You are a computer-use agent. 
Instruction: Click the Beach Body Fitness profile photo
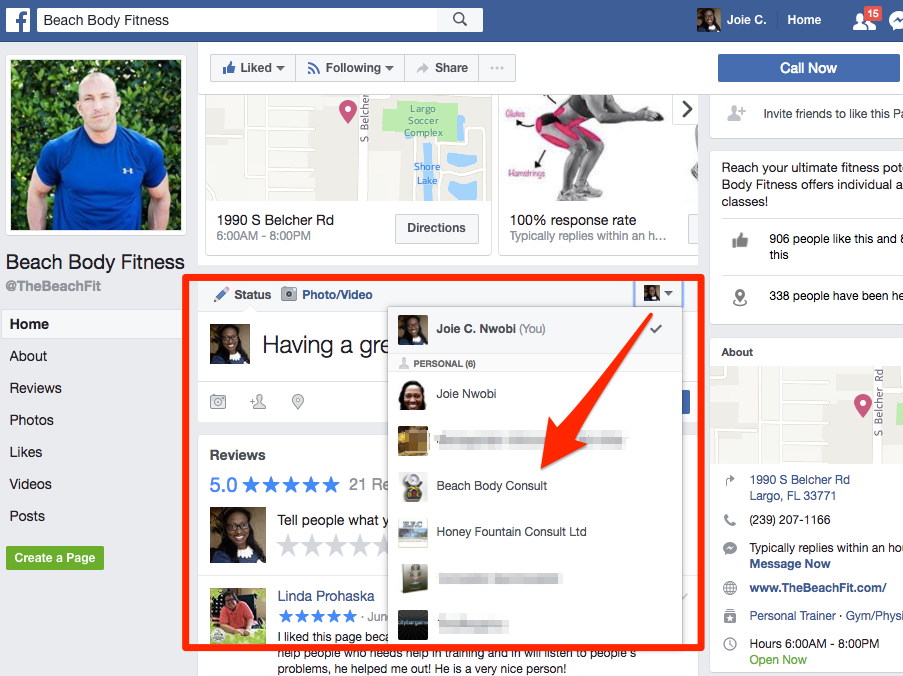tap(96, 145)
